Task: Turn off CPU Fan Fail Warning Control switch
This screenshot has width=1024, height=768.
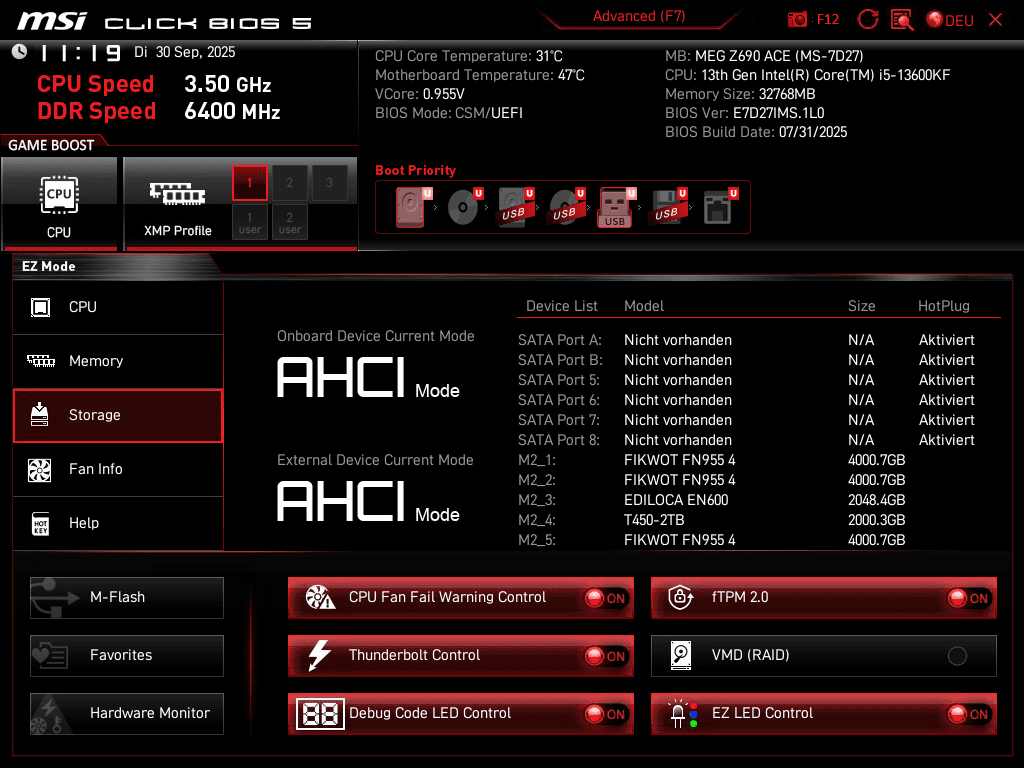Action: (605, 598)
